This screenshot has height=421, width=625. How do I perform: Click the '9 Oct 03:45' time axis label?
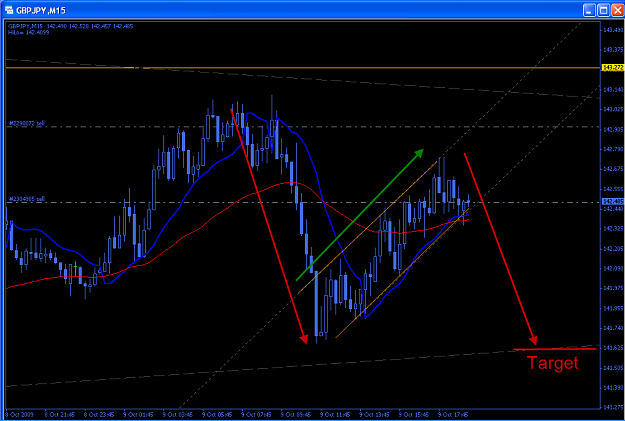(x=178, y=415)
